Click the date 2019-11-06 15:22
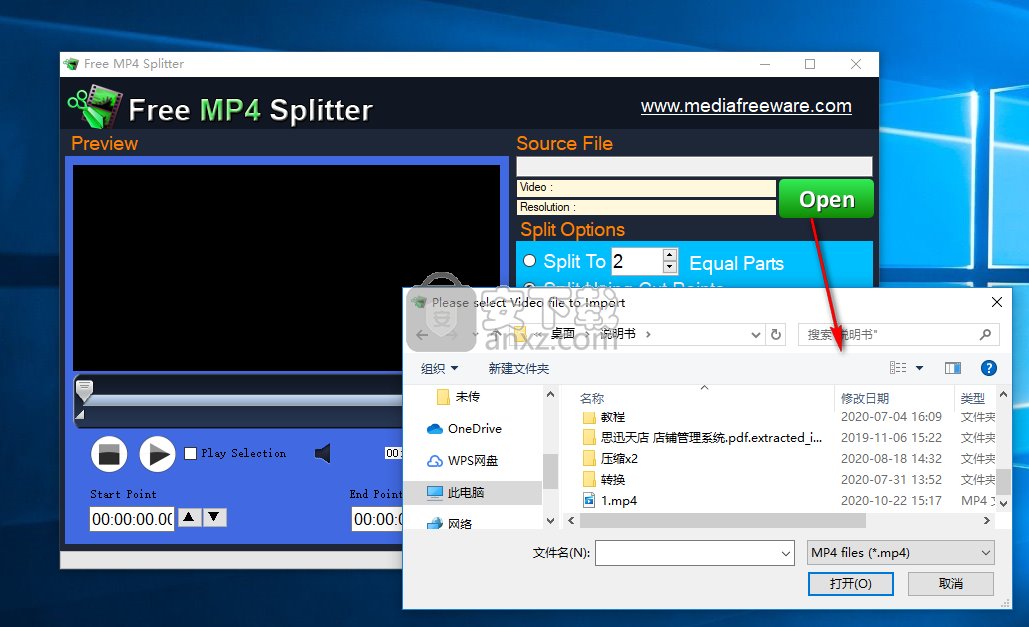Image resolution: width=1029 pixels, height=627 pixels. 891,437
